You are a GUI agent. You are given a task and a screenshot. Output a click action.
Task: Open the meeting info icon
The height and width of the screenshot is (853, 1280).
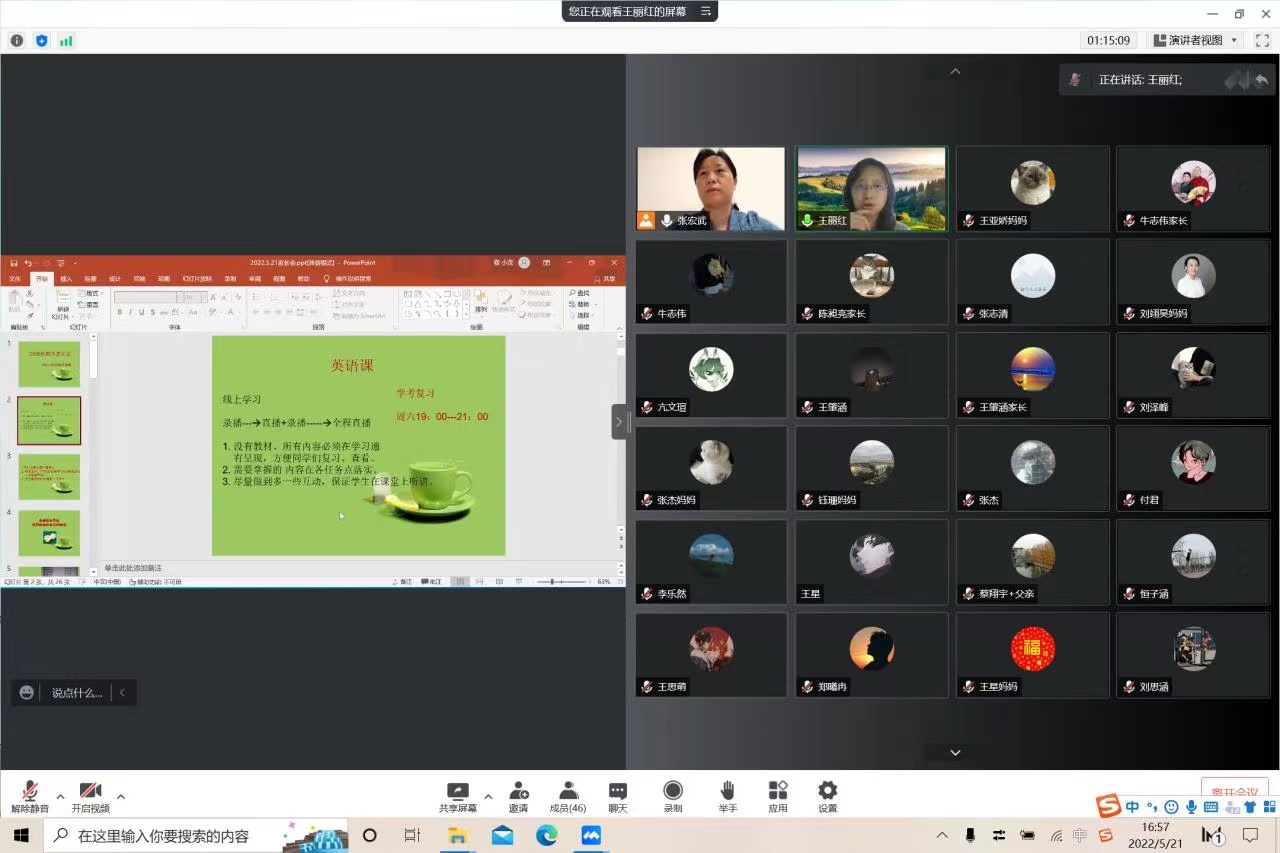pos(16,41)
